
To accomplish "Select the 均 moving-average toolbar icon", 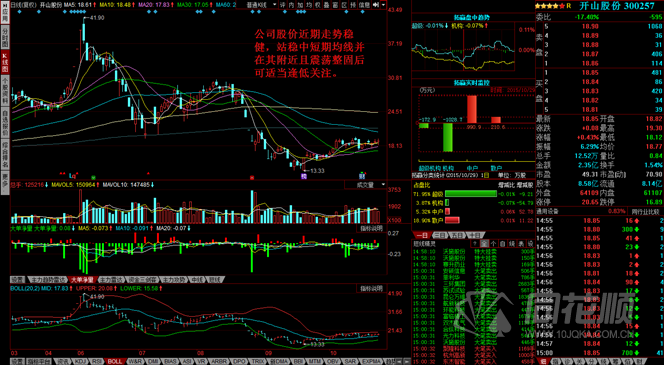I will 309,5.
